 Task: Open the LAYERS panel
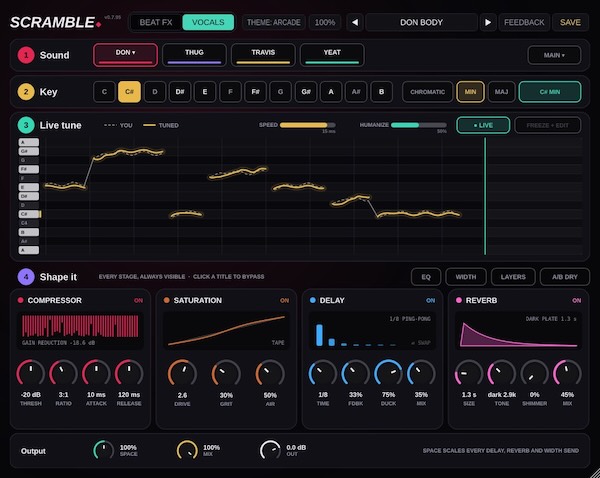tap(513, 277)
